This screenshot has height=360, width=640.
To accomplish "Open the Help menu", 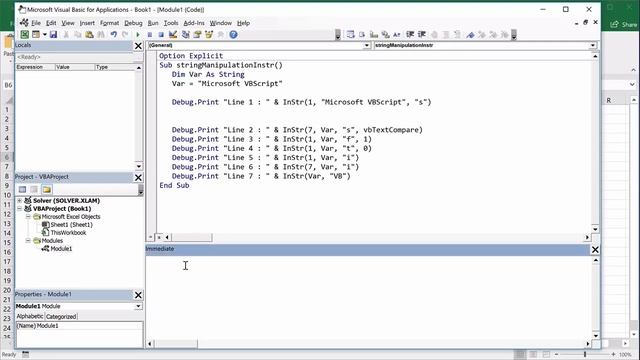I will (x=243, y=23).
